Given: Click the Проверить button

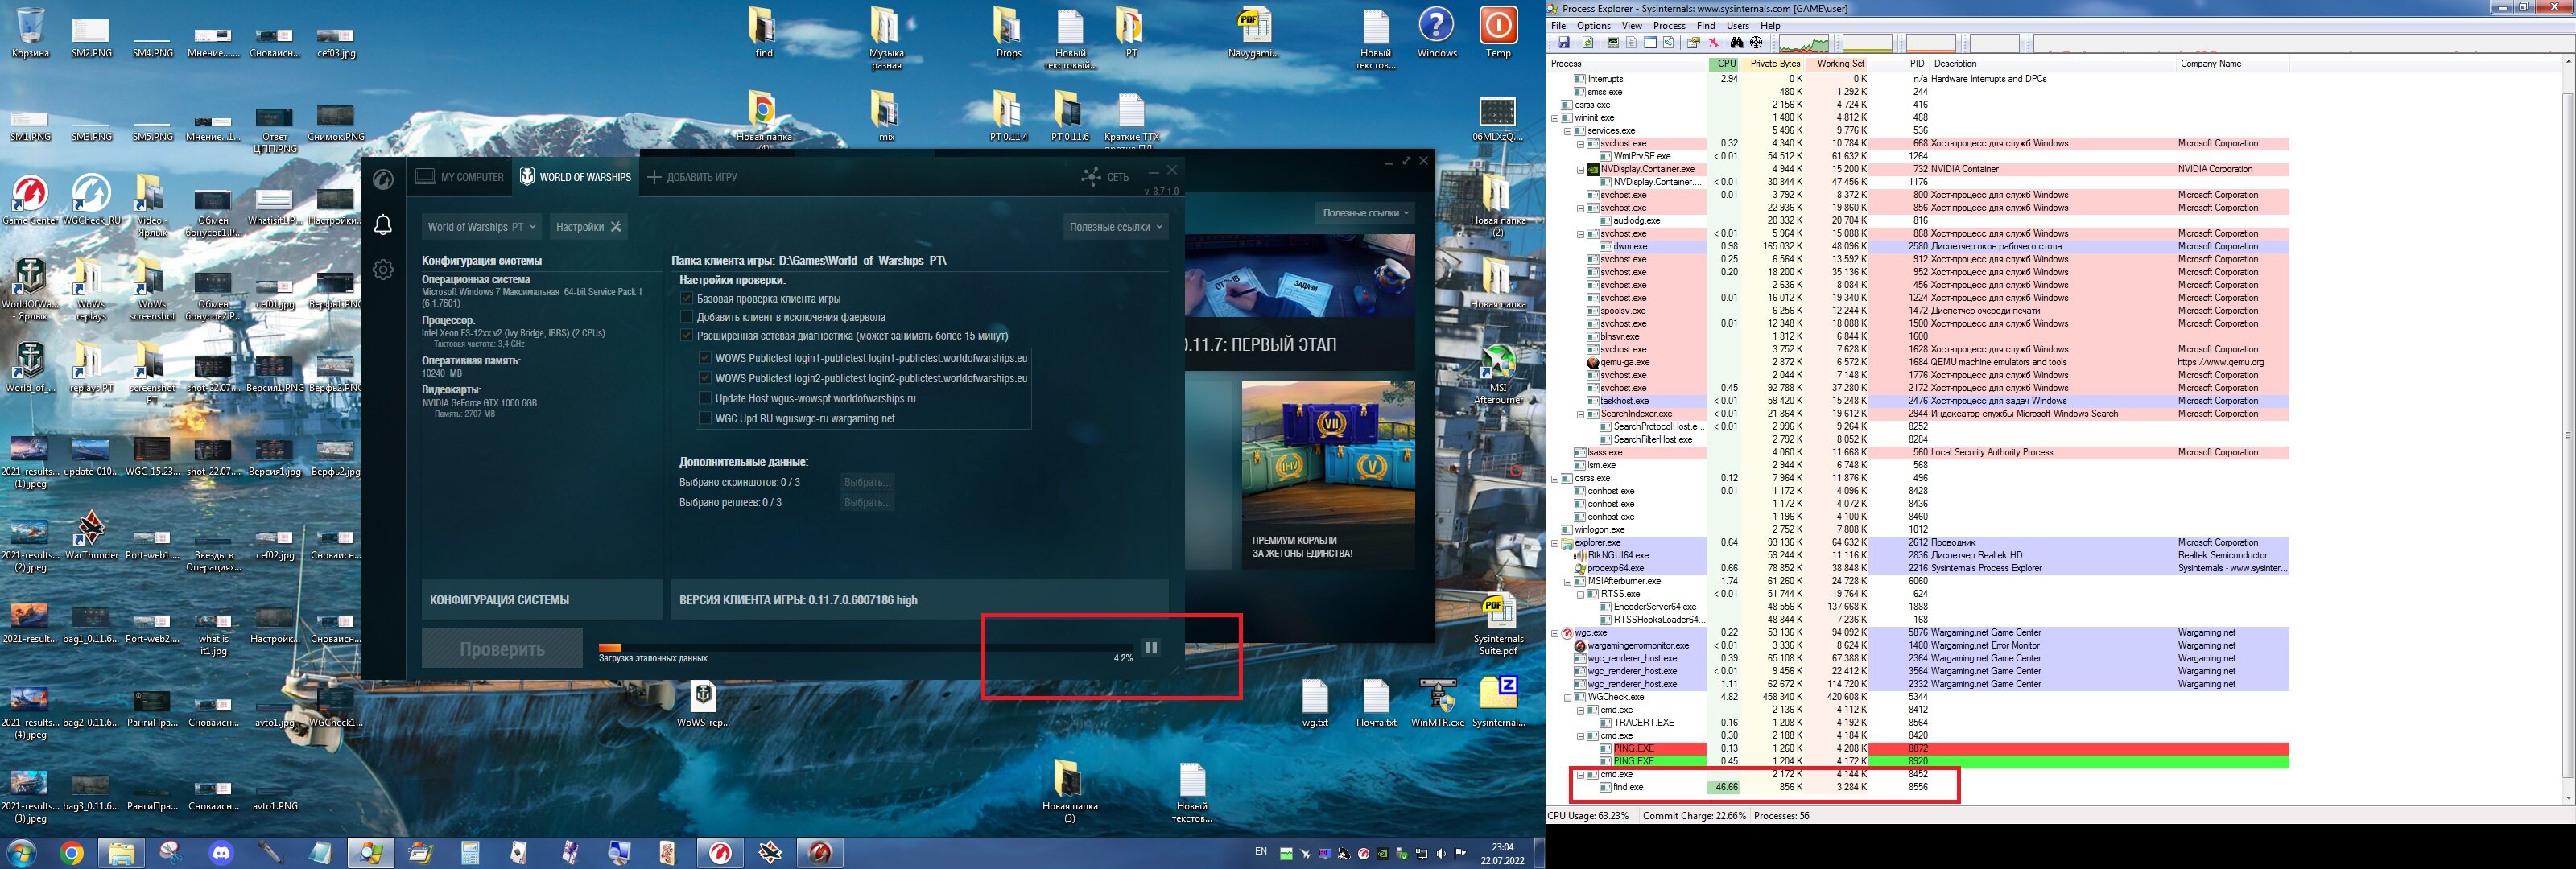Looking at the screenshot, I should [x=502, y=649].
